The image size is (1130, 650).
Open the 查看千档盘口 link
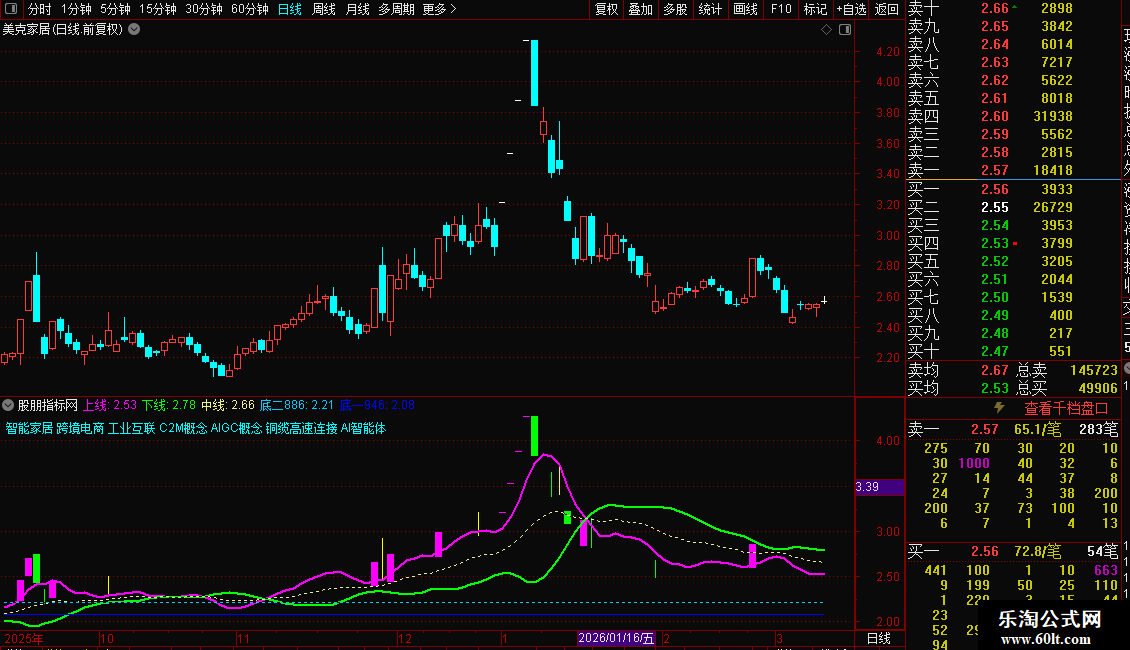pos(1066,409)
